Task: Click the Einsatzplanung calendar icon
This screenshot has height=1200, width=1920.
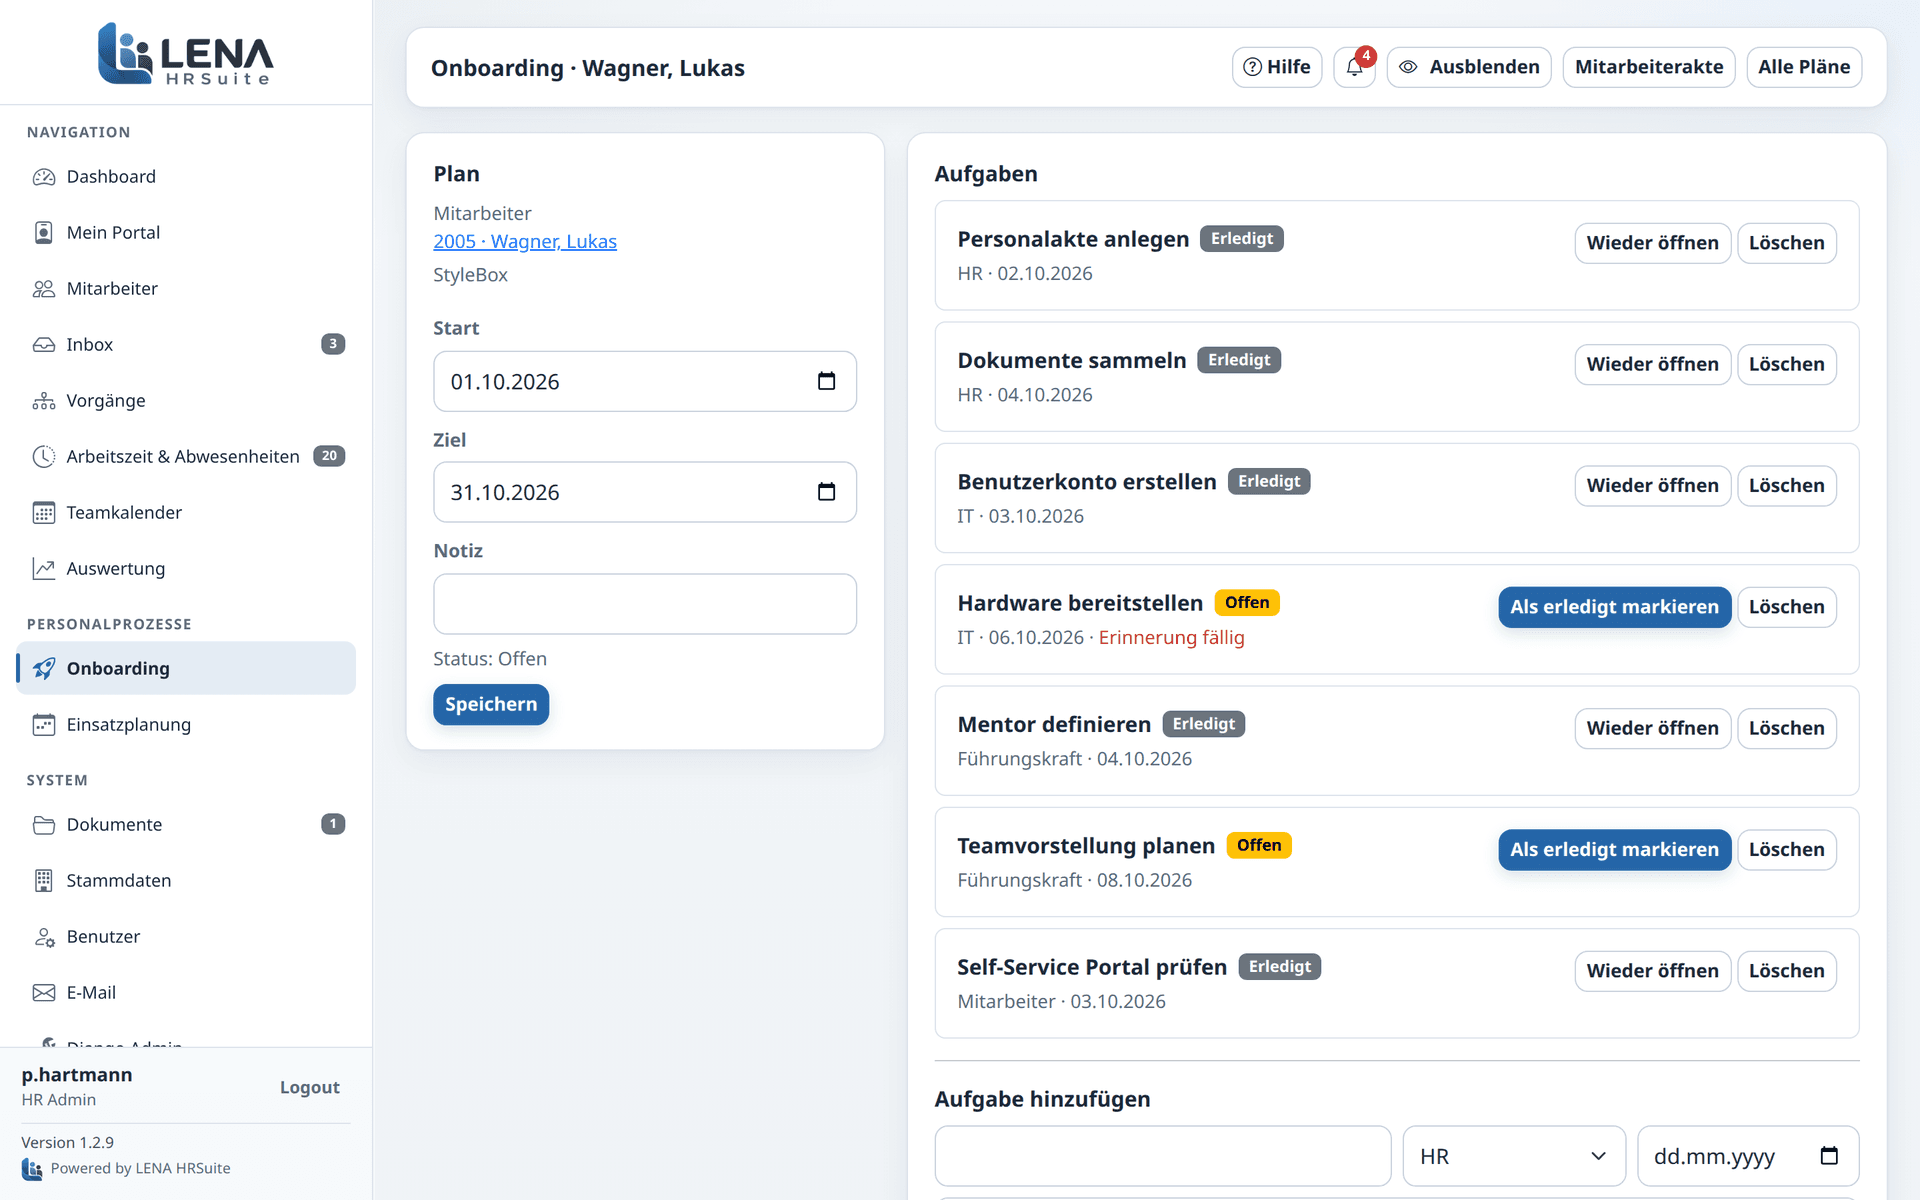Action: pos(44,725)
